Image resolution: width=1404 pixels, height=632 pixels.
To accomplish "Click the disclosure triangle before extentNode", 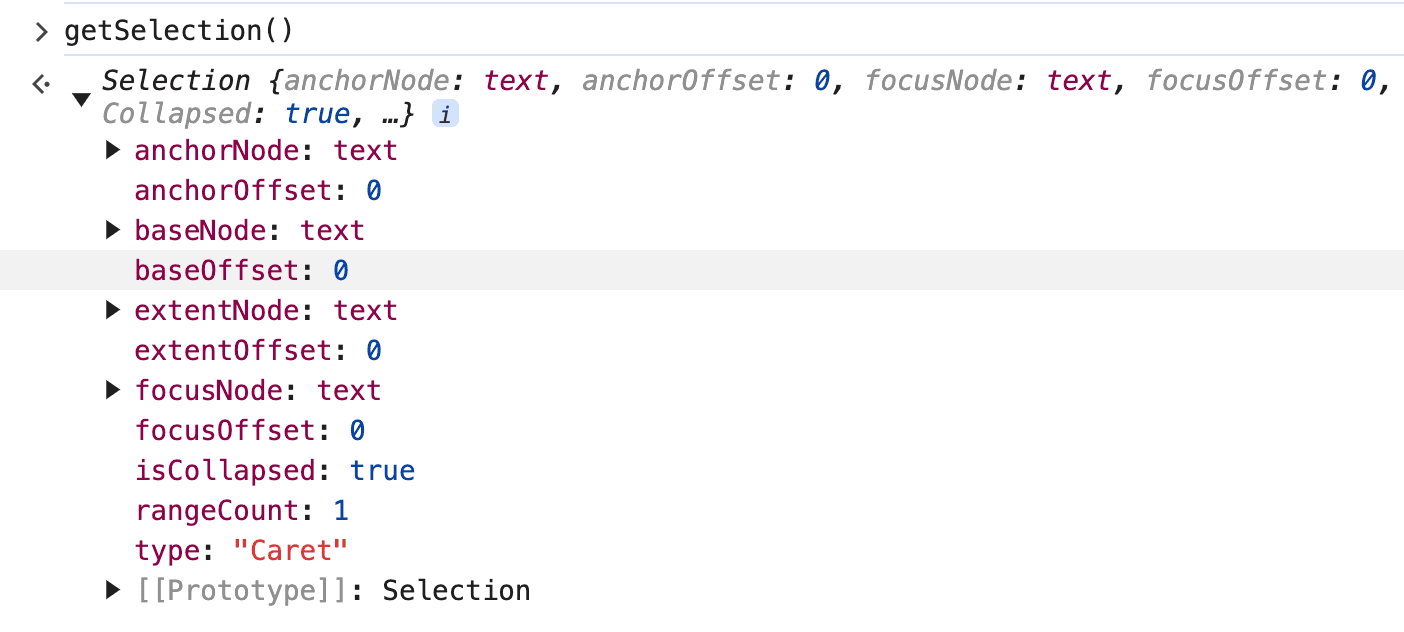I will point(112,310).
